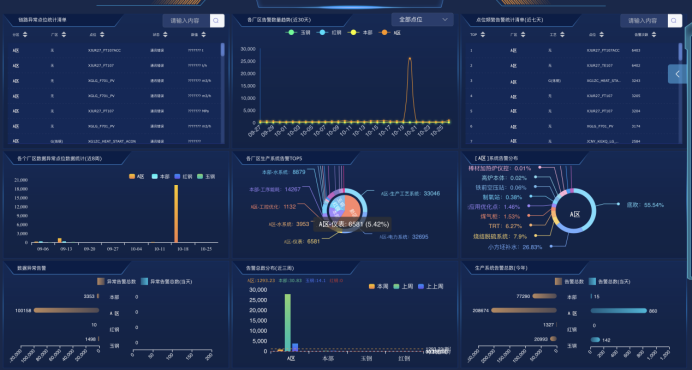Sort the frequent-alarm table by TOP arrows
Image resolution: width=692 pixels, height=370 pixels.
tap(483, 34)
